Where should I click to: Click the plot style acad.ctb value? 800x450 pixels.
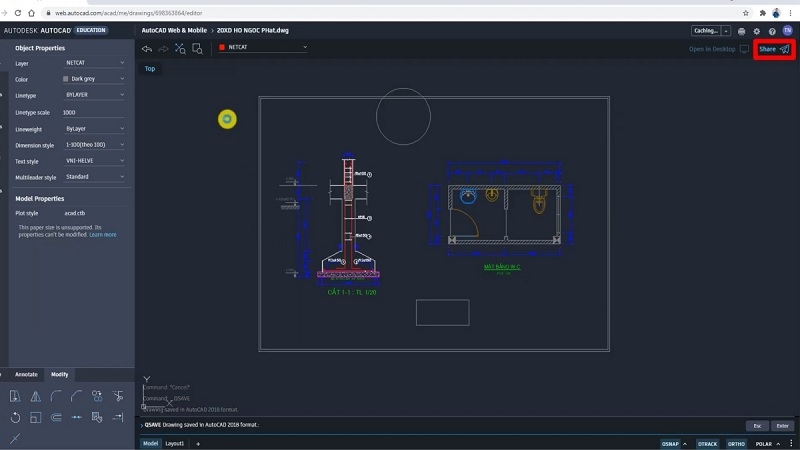point(75,213)
